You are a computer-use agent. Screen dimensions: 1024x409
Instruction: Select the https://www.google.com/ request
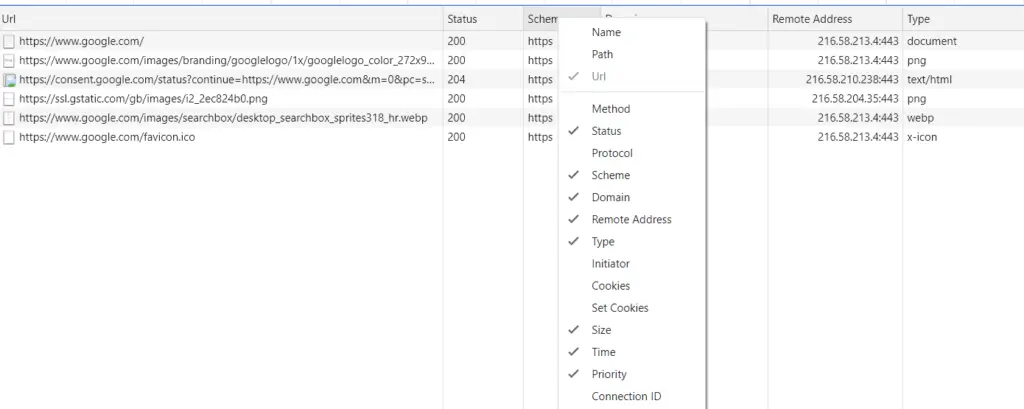pyautogui.click(x=81, y=41)
